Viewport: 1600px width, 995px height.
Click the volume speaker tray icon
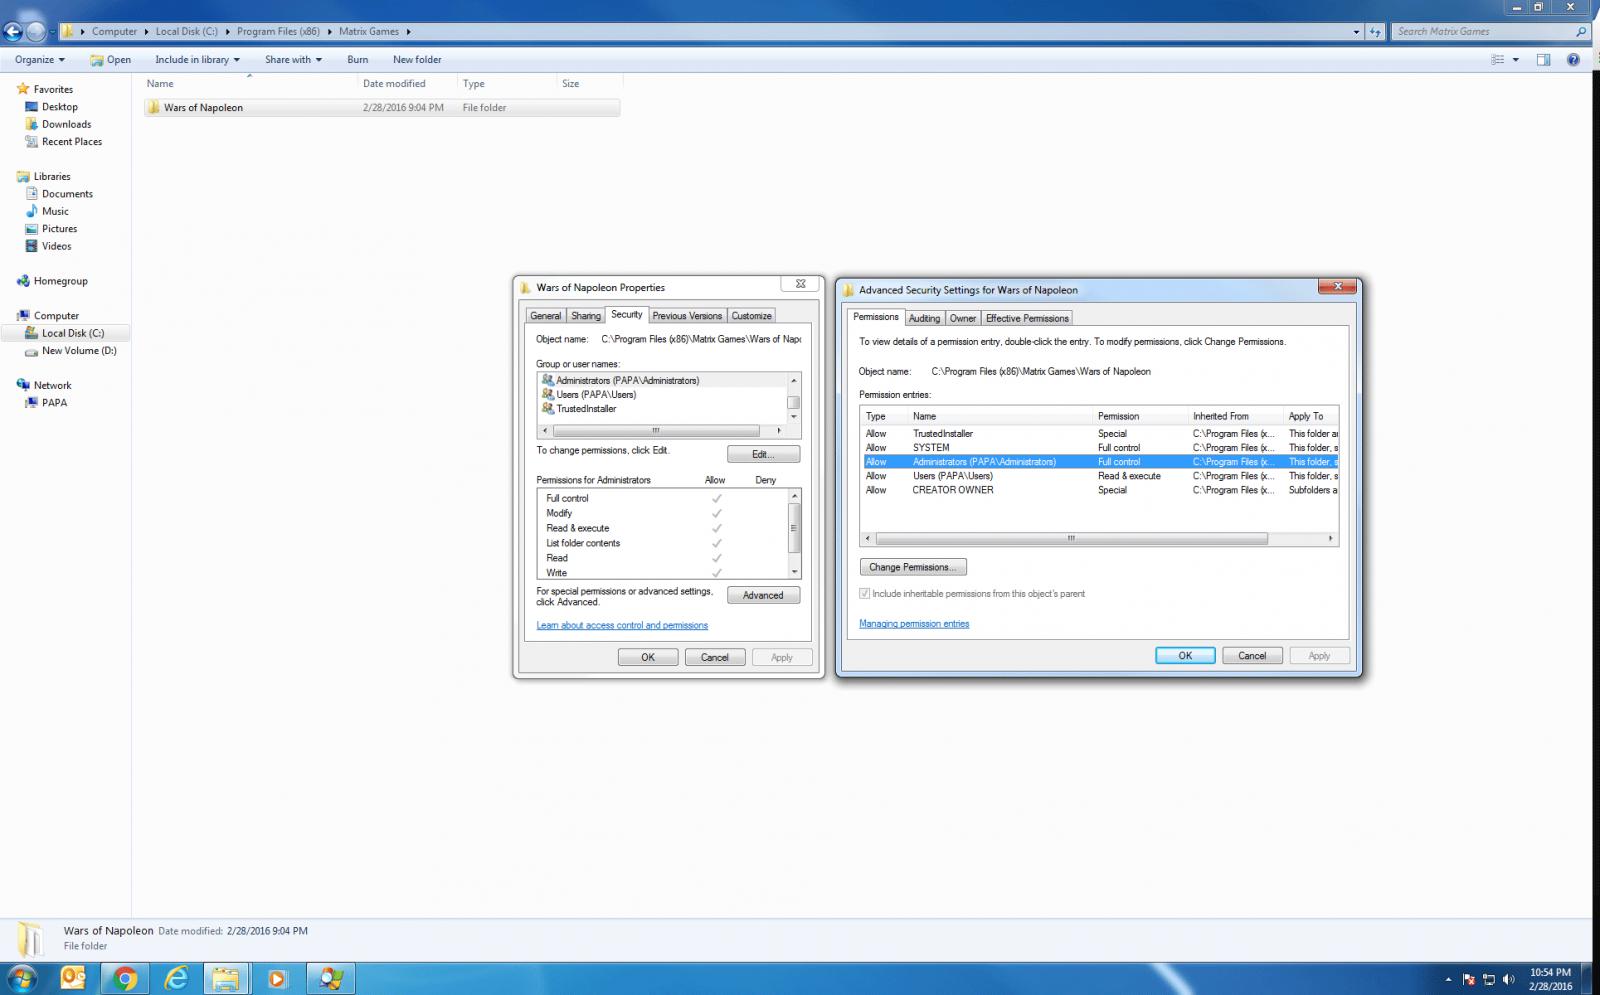point(1508,979)
